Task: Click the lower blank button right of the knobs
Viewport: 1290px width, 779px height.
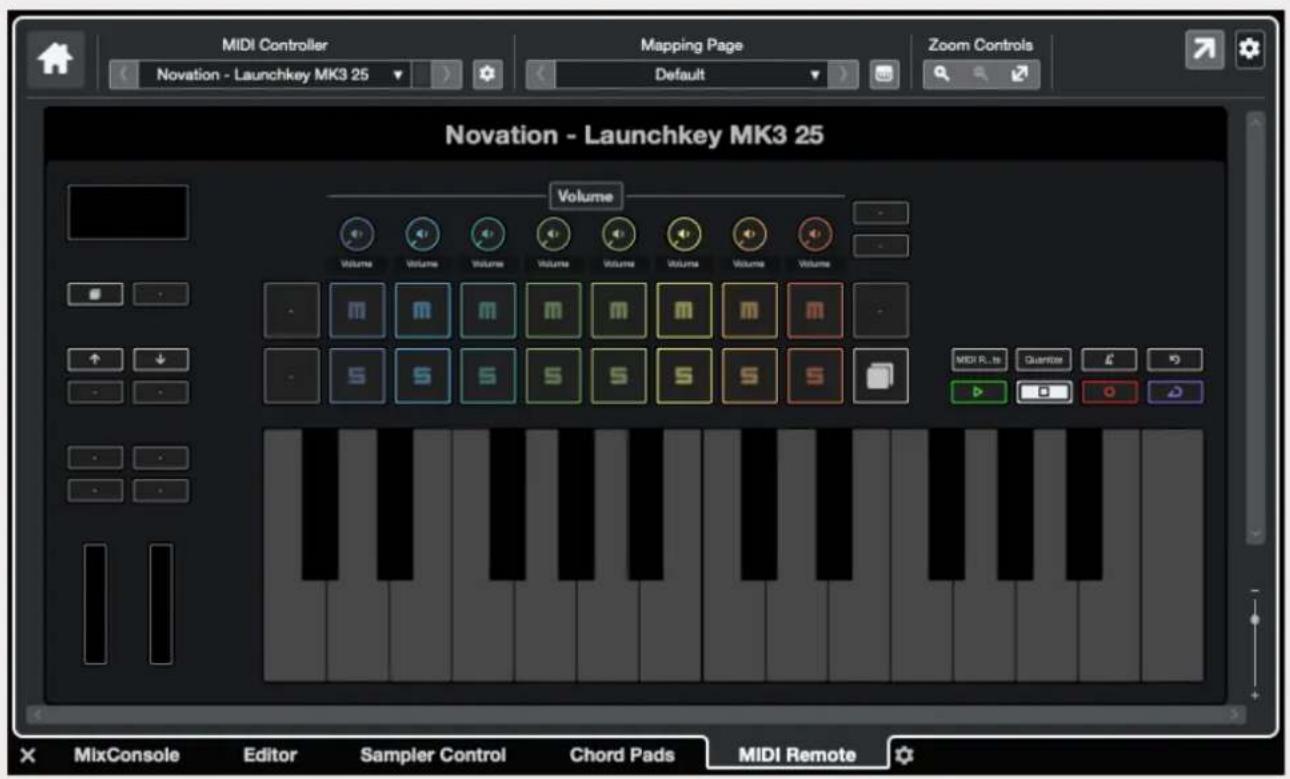Action: tap(881, 245)
